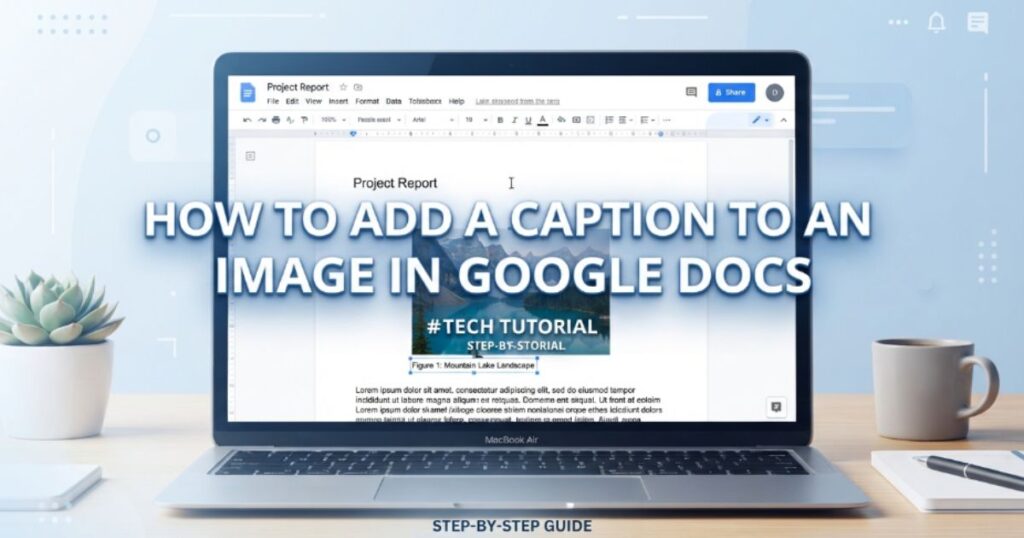
Task: Open the Edit menu
Action: (292, 101)
